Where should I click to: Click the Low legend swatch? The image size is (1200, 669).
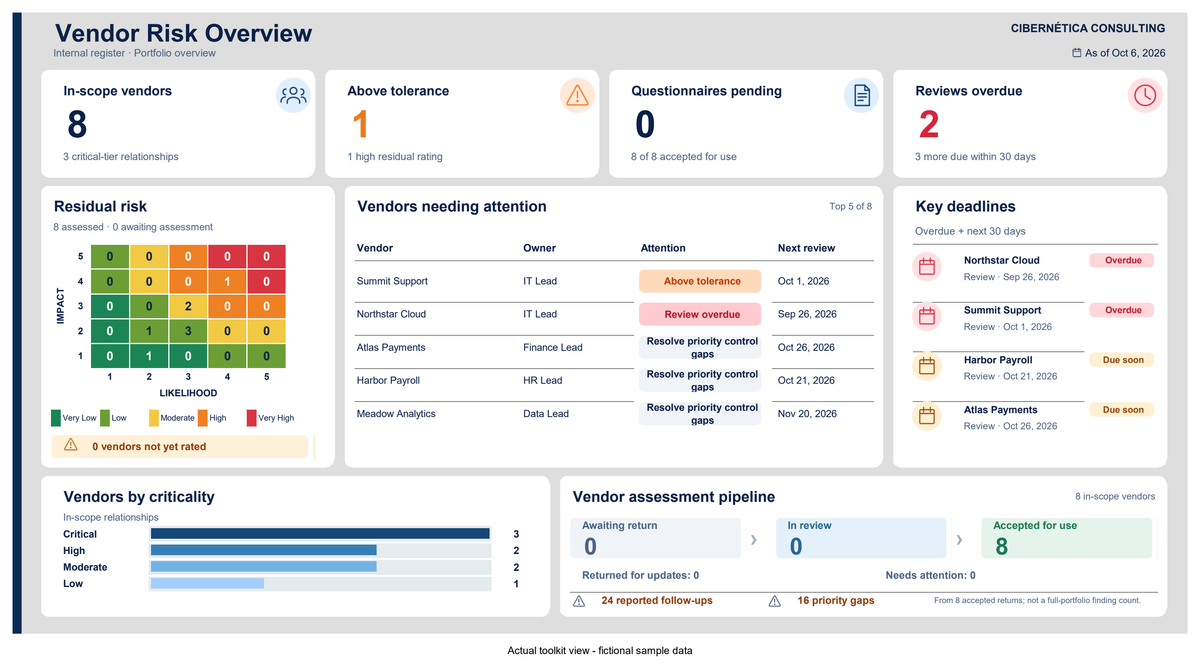[104, 418]
